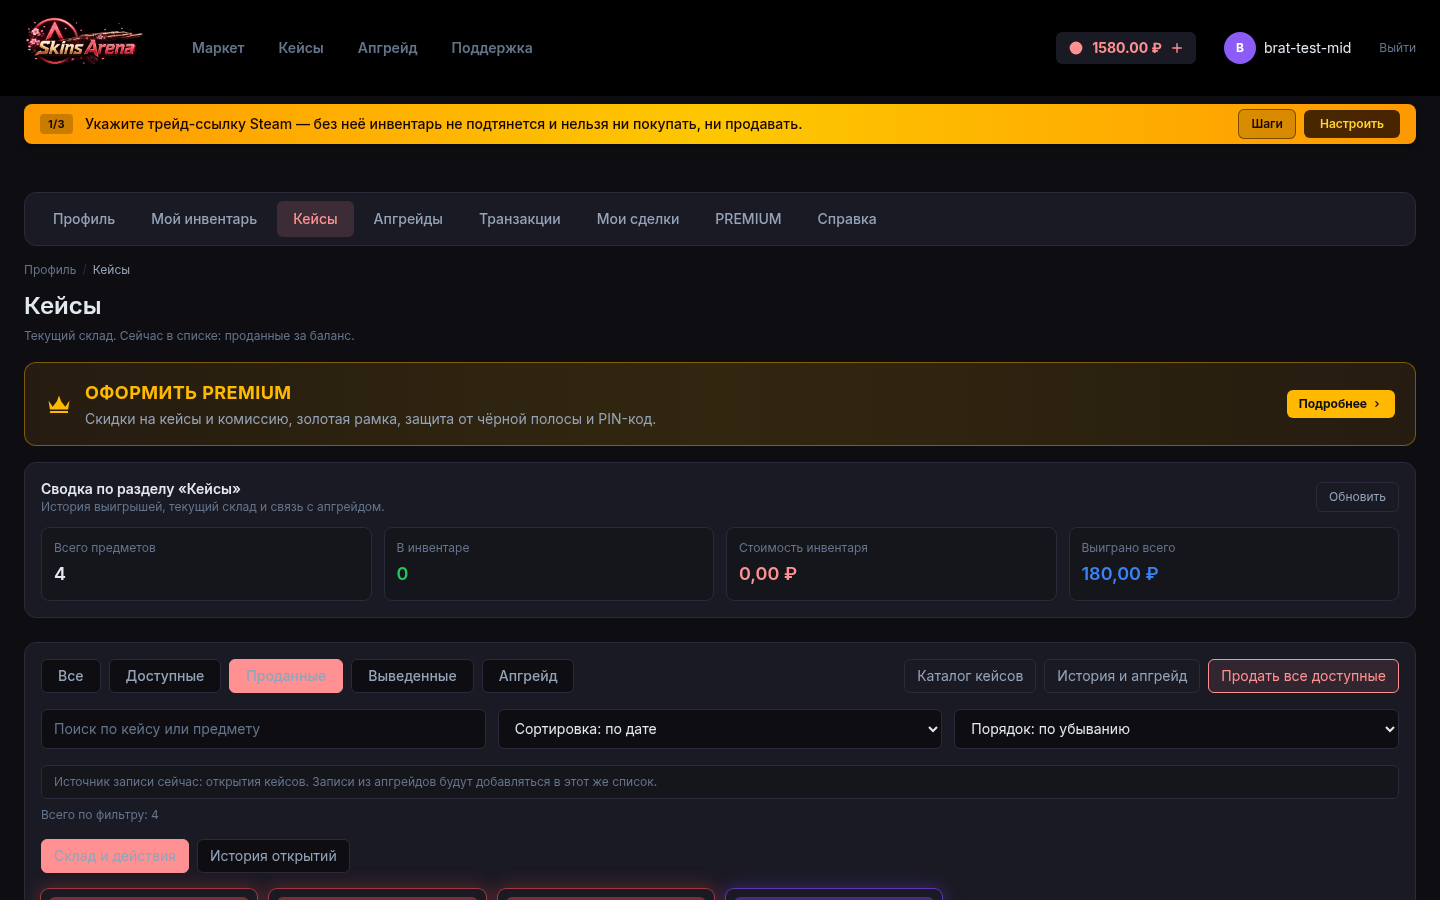Open История и апгрейд
Image resolution: width=1440 pixels, height=900 pixels.
point(1122,676)
